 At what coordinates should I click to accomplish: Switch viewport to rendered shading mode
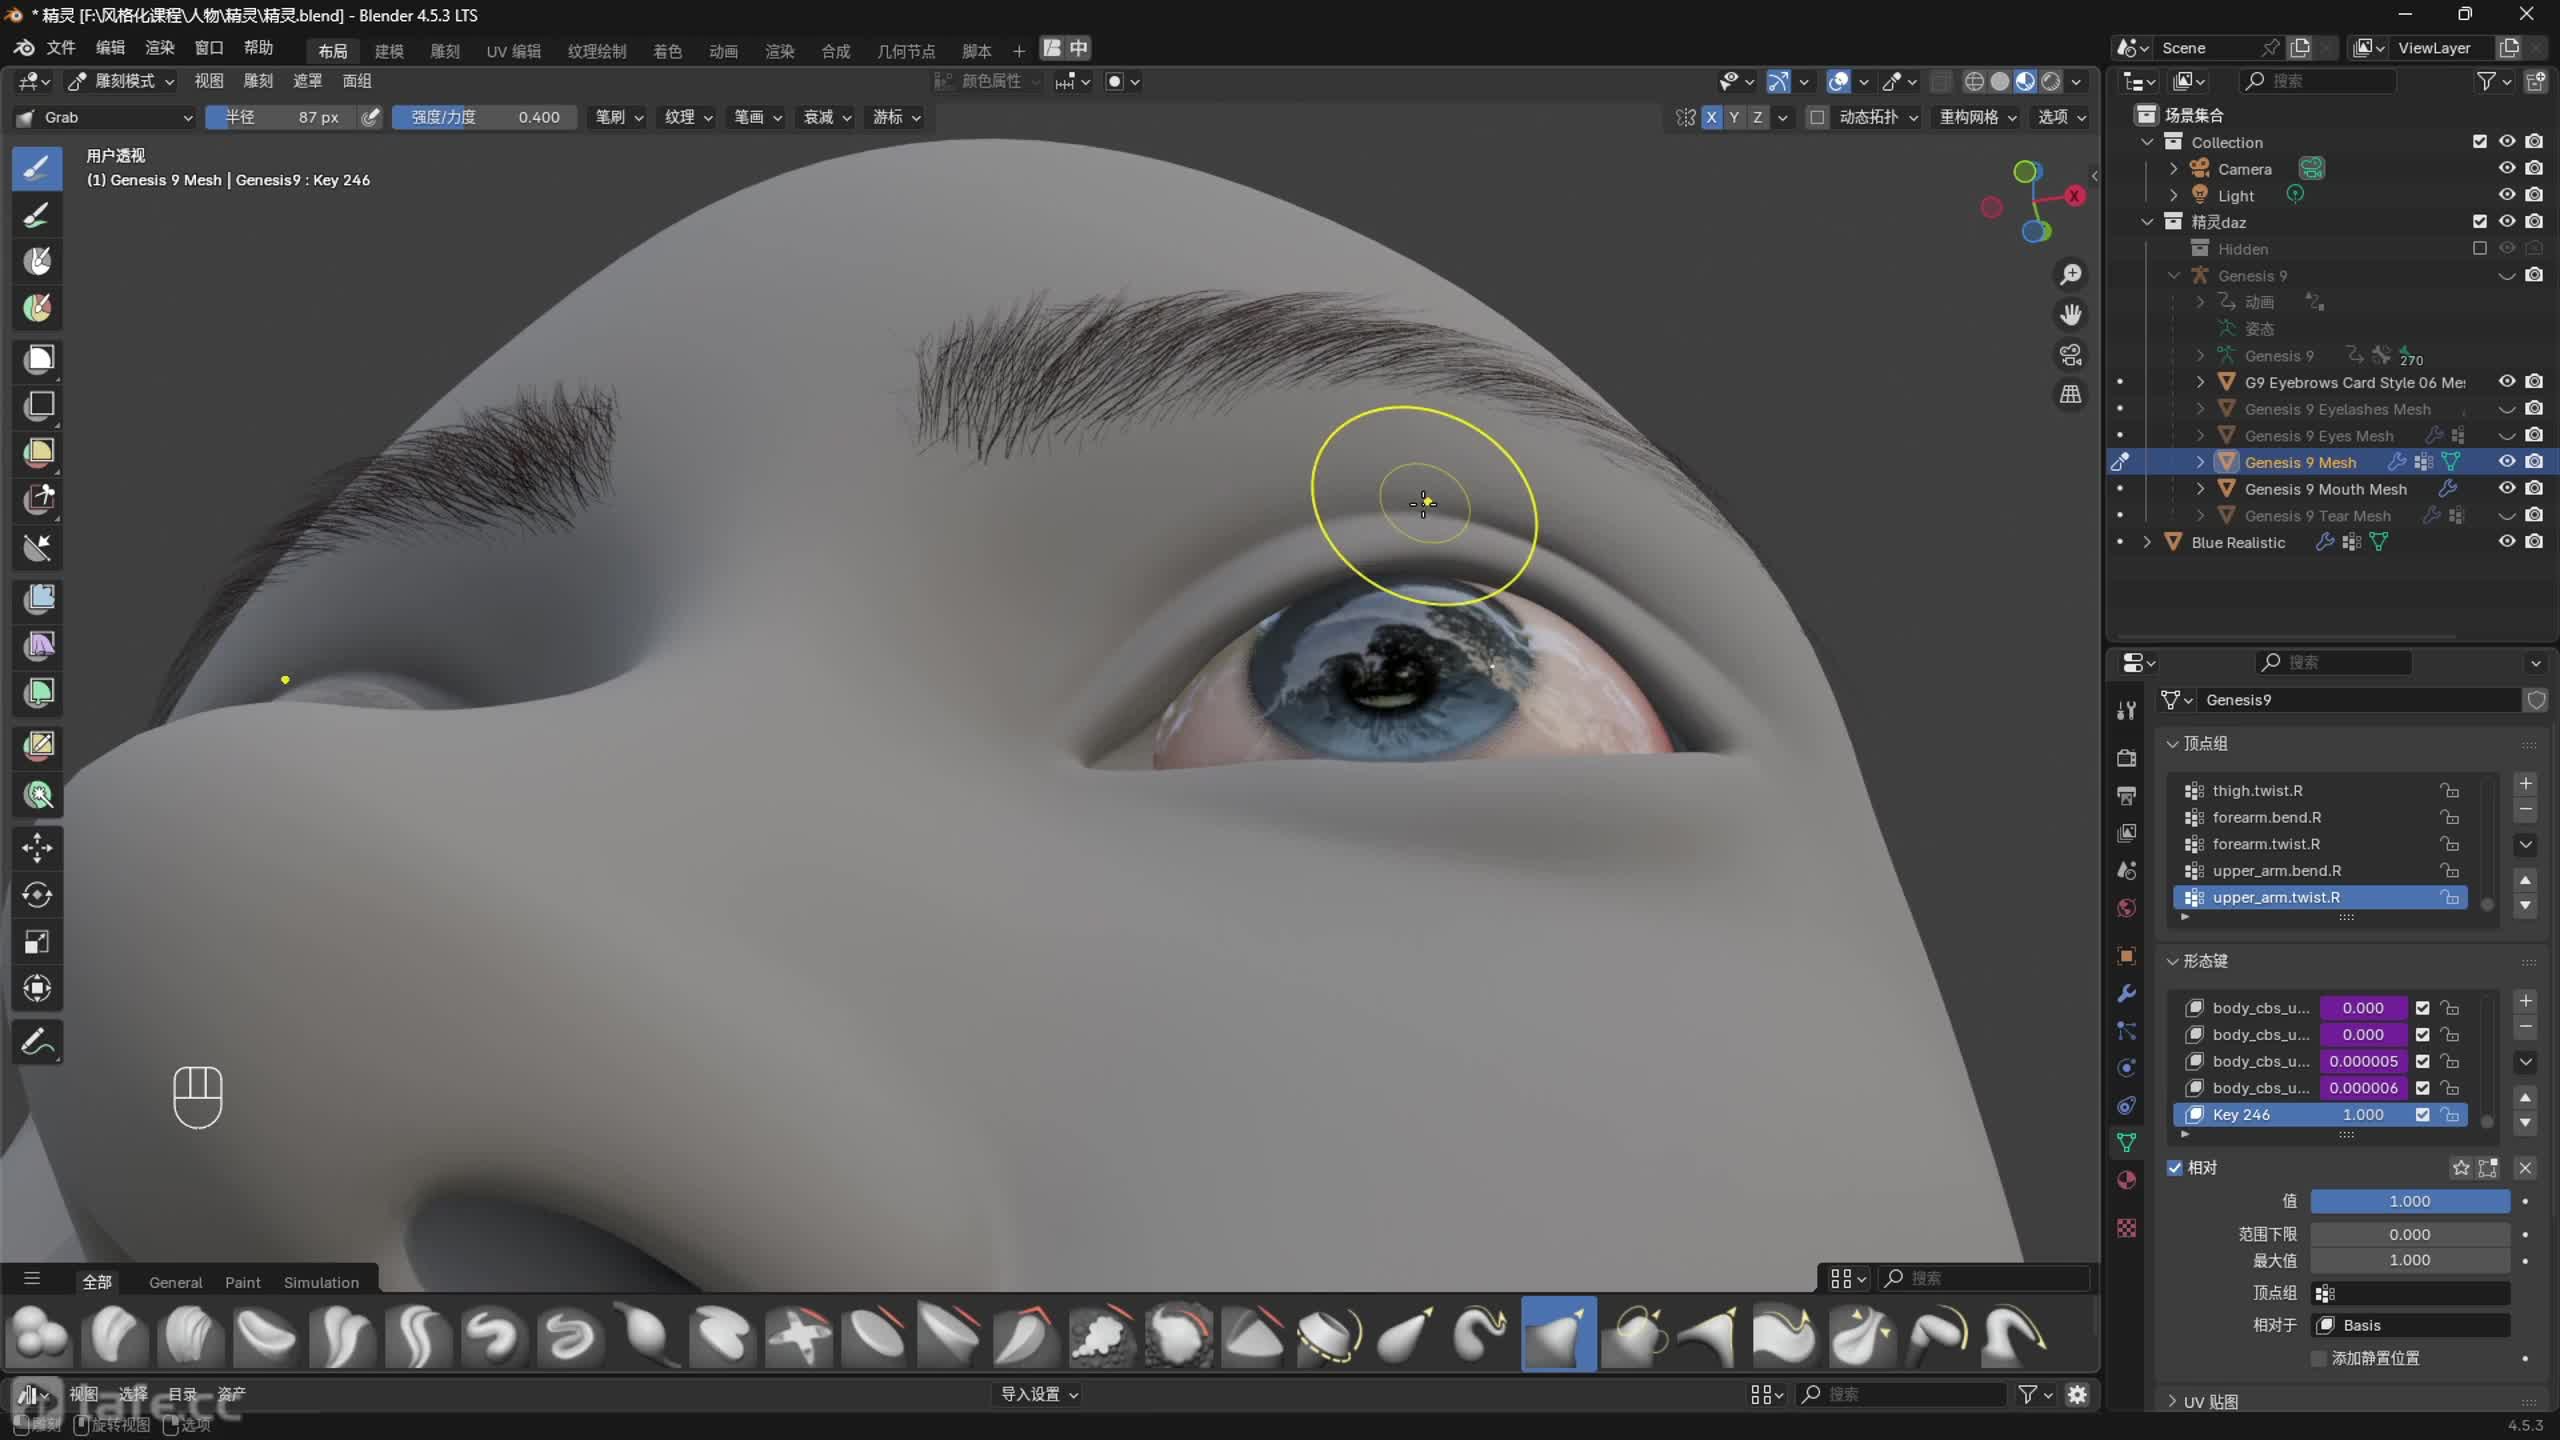click(2051, 82)
